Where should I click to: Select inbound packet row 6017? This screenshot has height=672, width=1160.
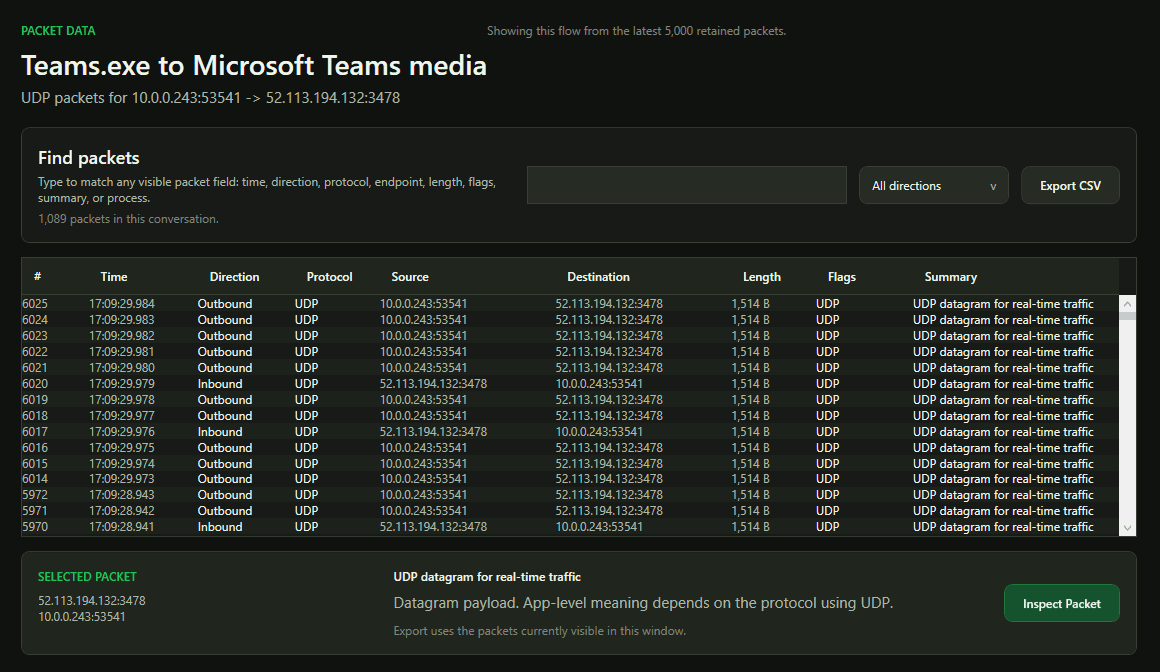coord(570,431)
